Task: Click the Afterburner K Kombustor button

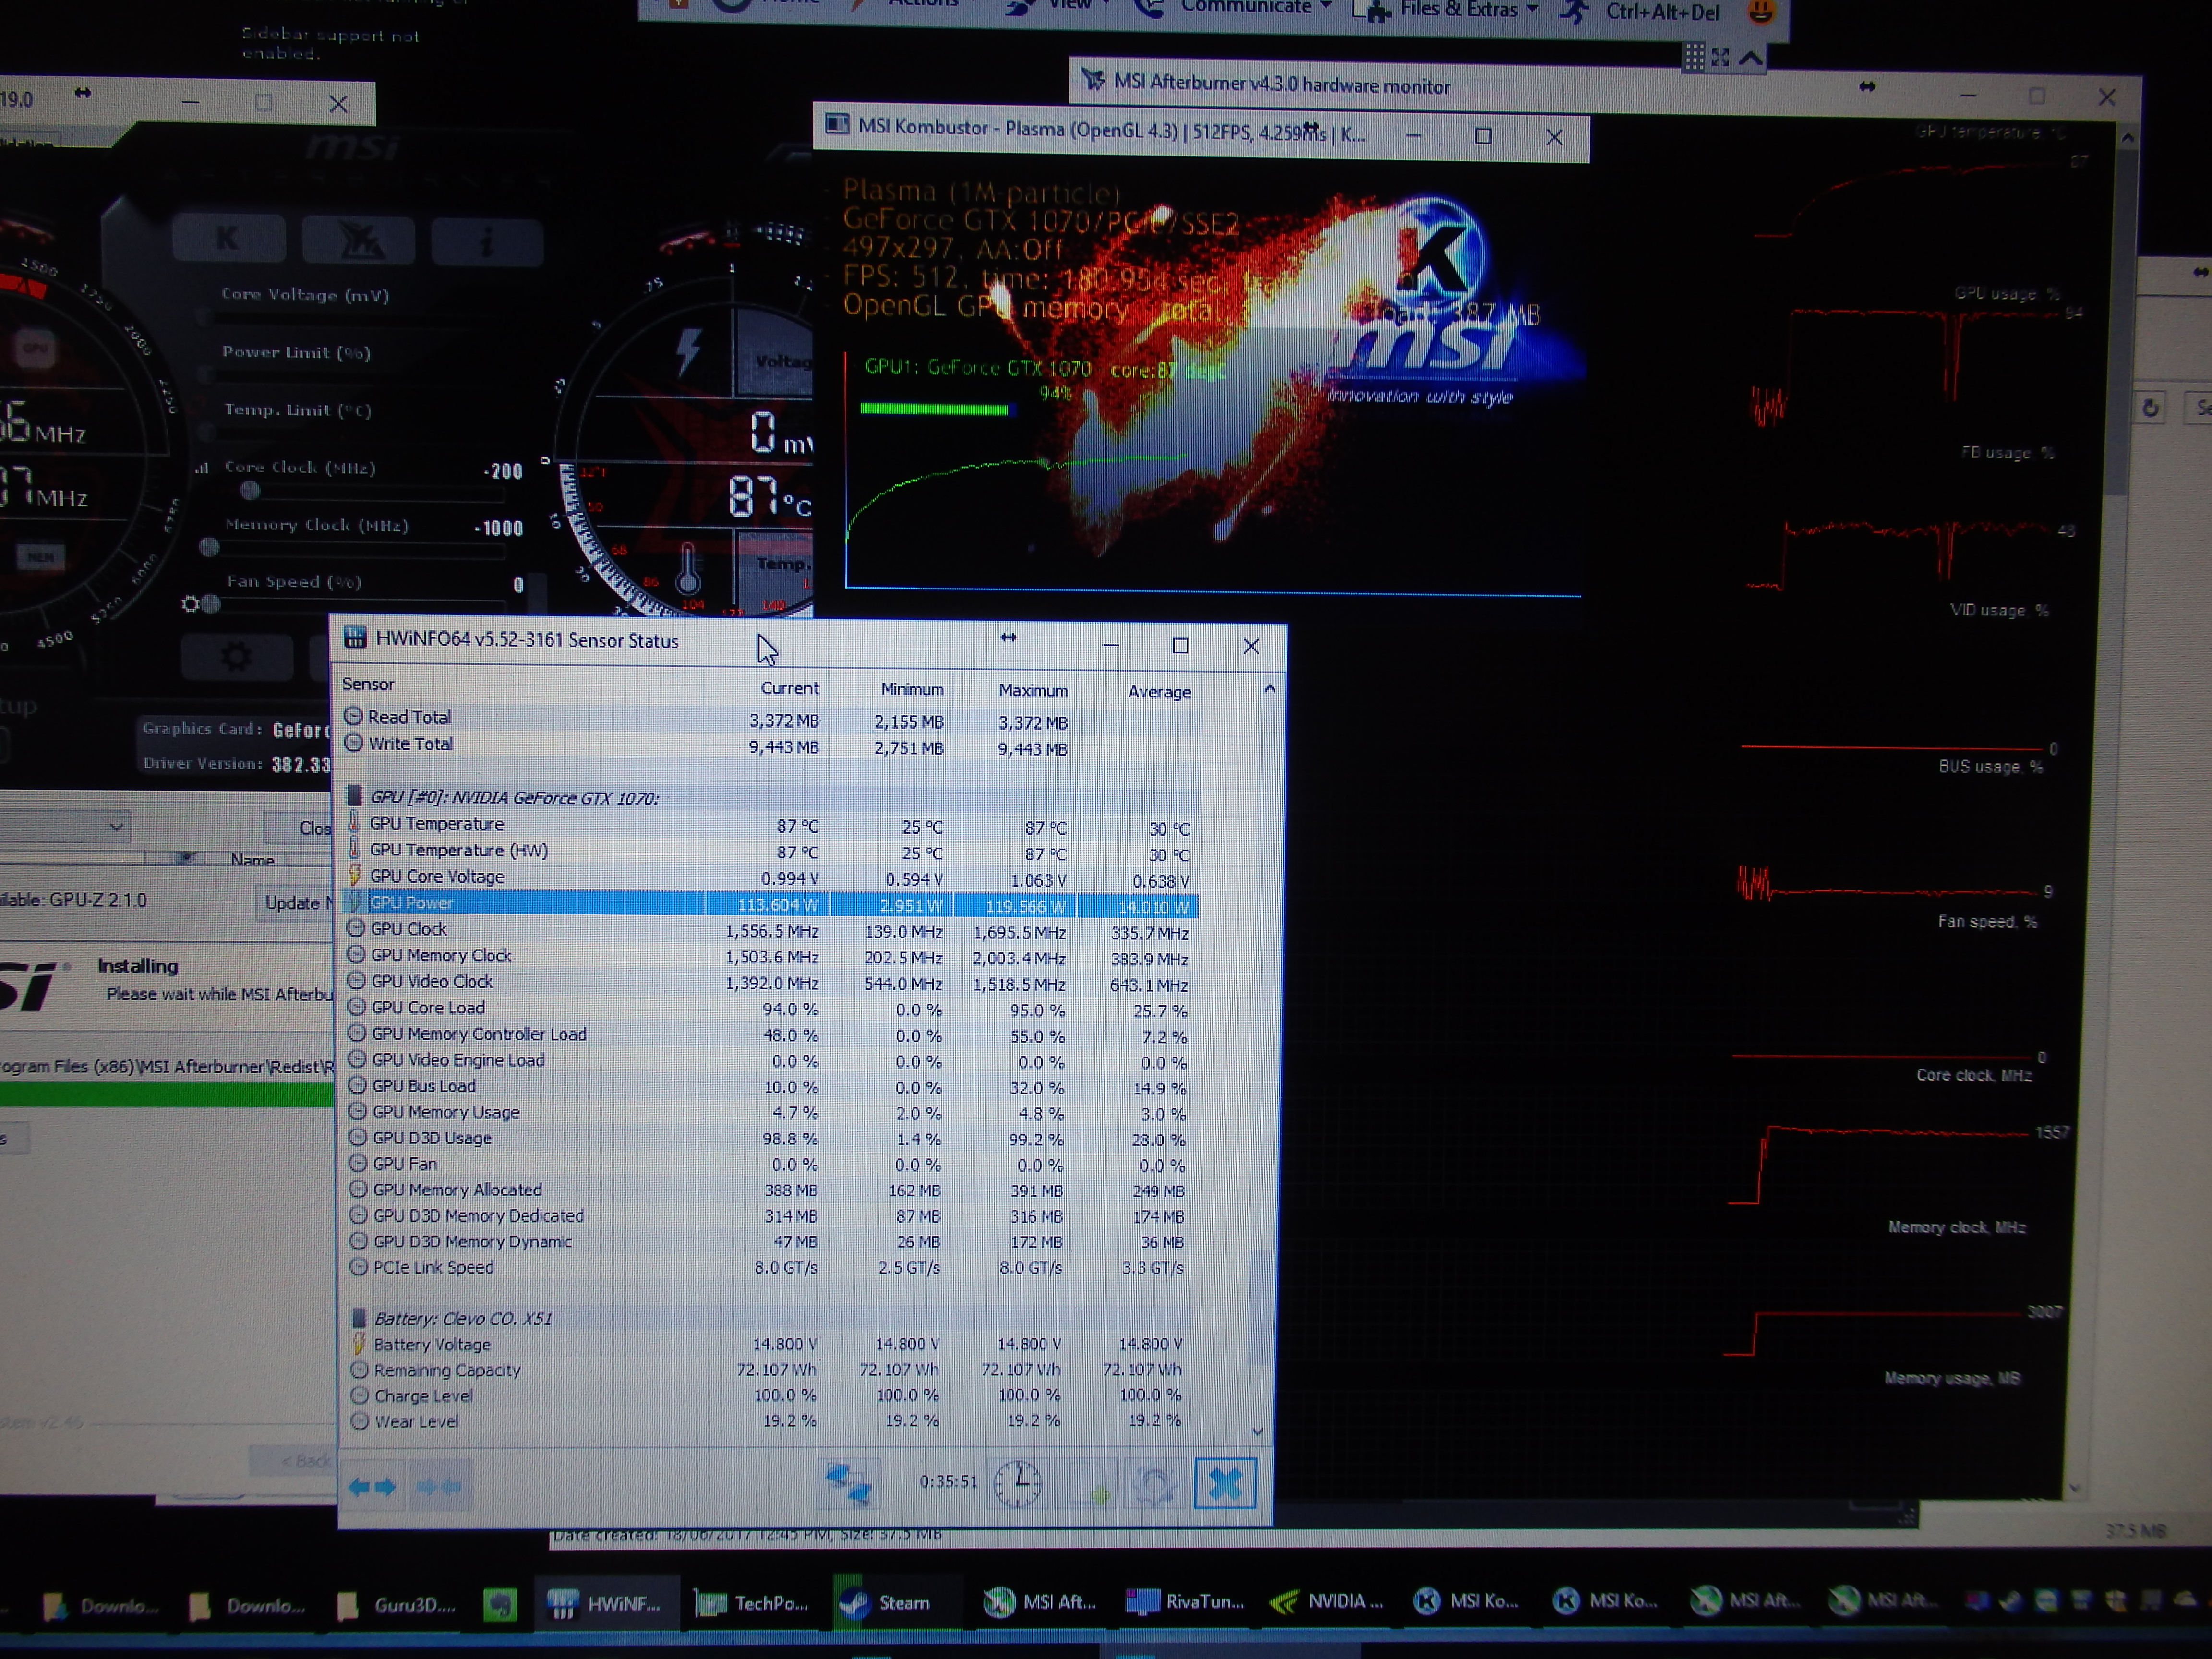Action: pos(228,239)
